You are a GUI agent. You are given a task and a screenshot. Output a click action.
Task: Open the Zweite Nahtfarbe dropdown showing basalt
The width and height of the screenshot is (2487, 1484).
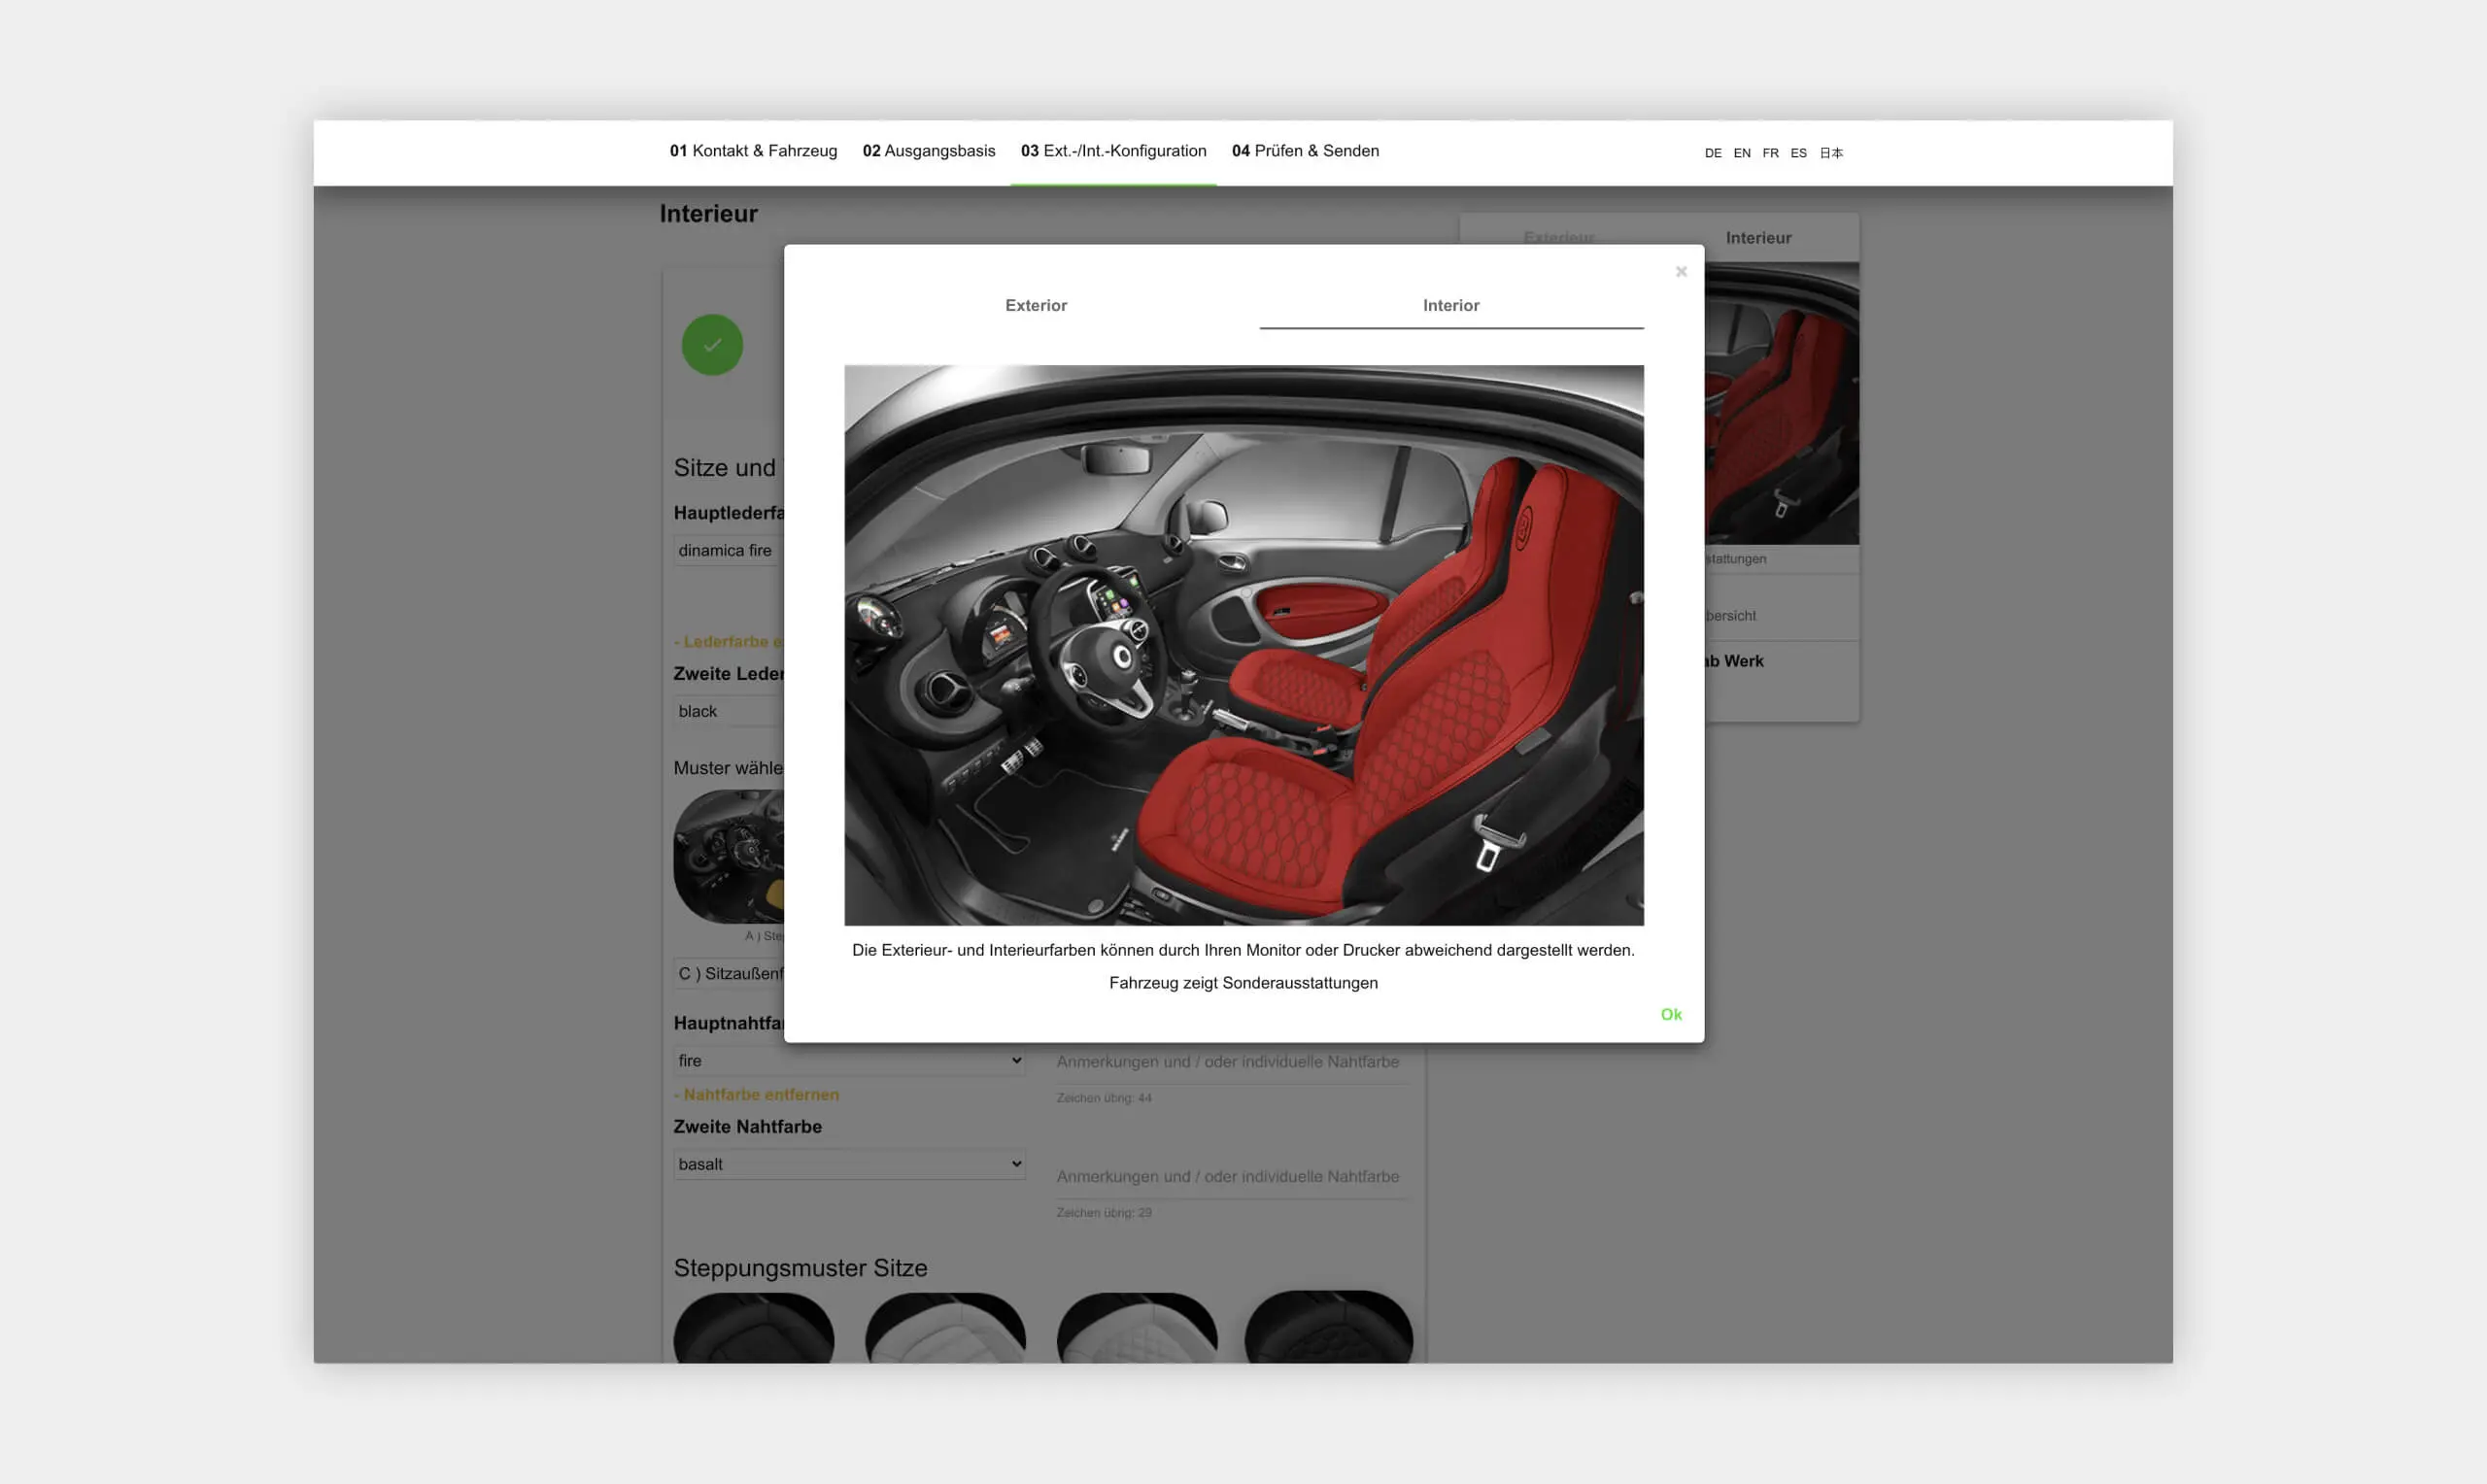(849, 1164)
